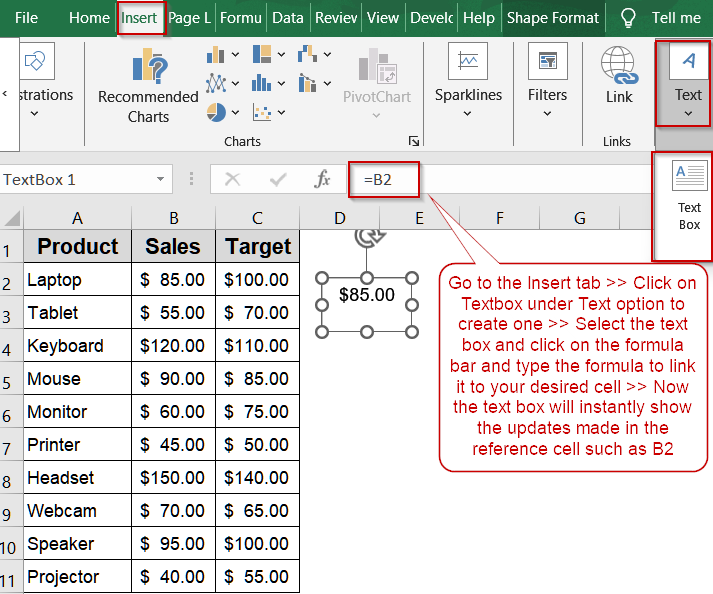Viewport: 713px width, 594px height.
Task: Click the Insert Column or Bar Chart icon
Action: (x=216, y=55)
